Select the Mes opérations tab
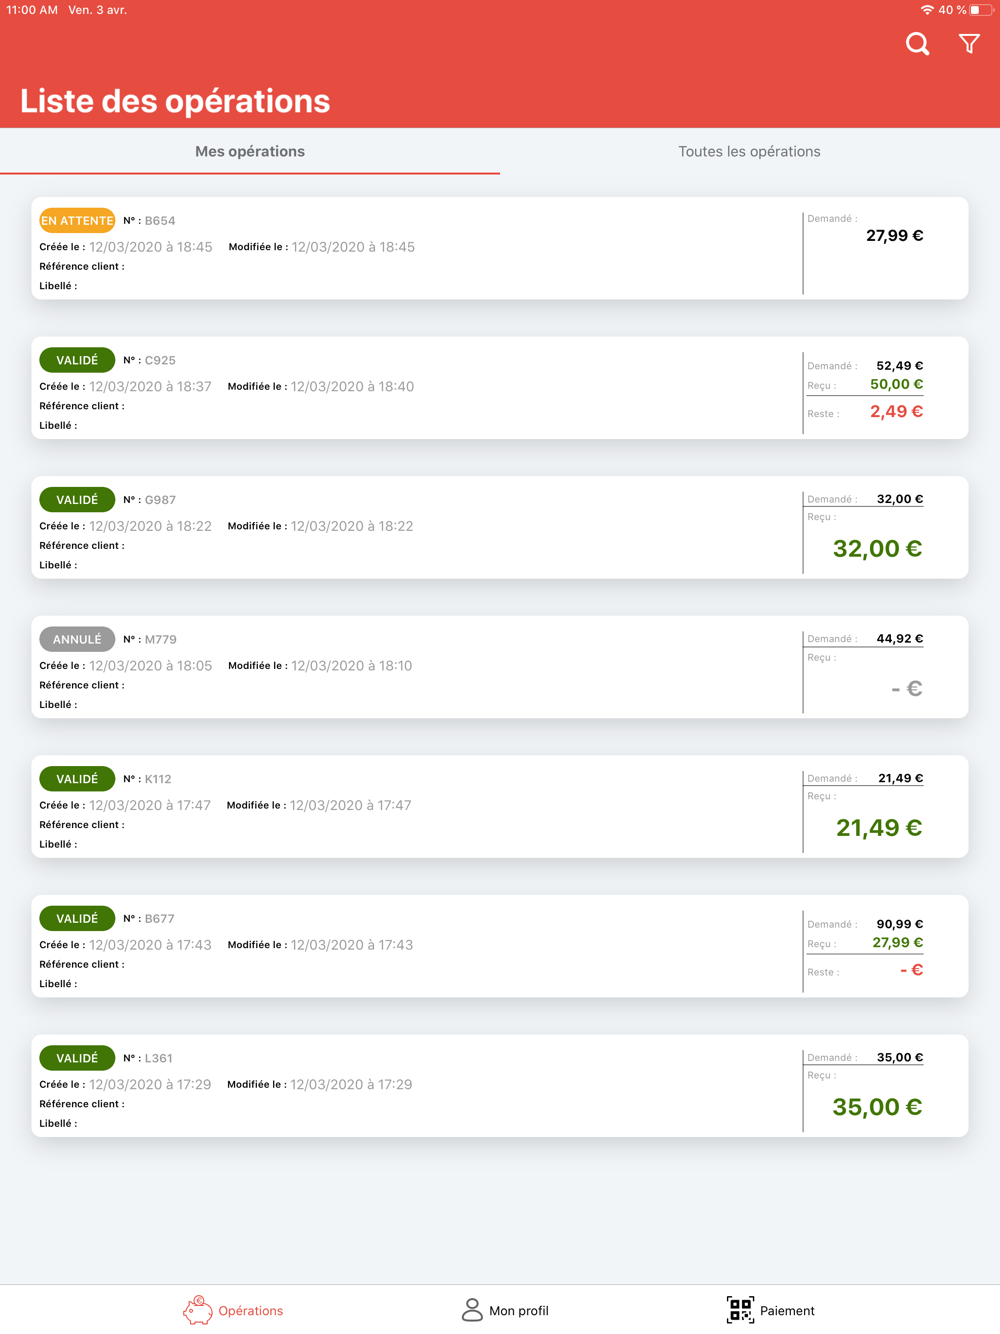The image size is (1000, 1334). coord(250,152)
